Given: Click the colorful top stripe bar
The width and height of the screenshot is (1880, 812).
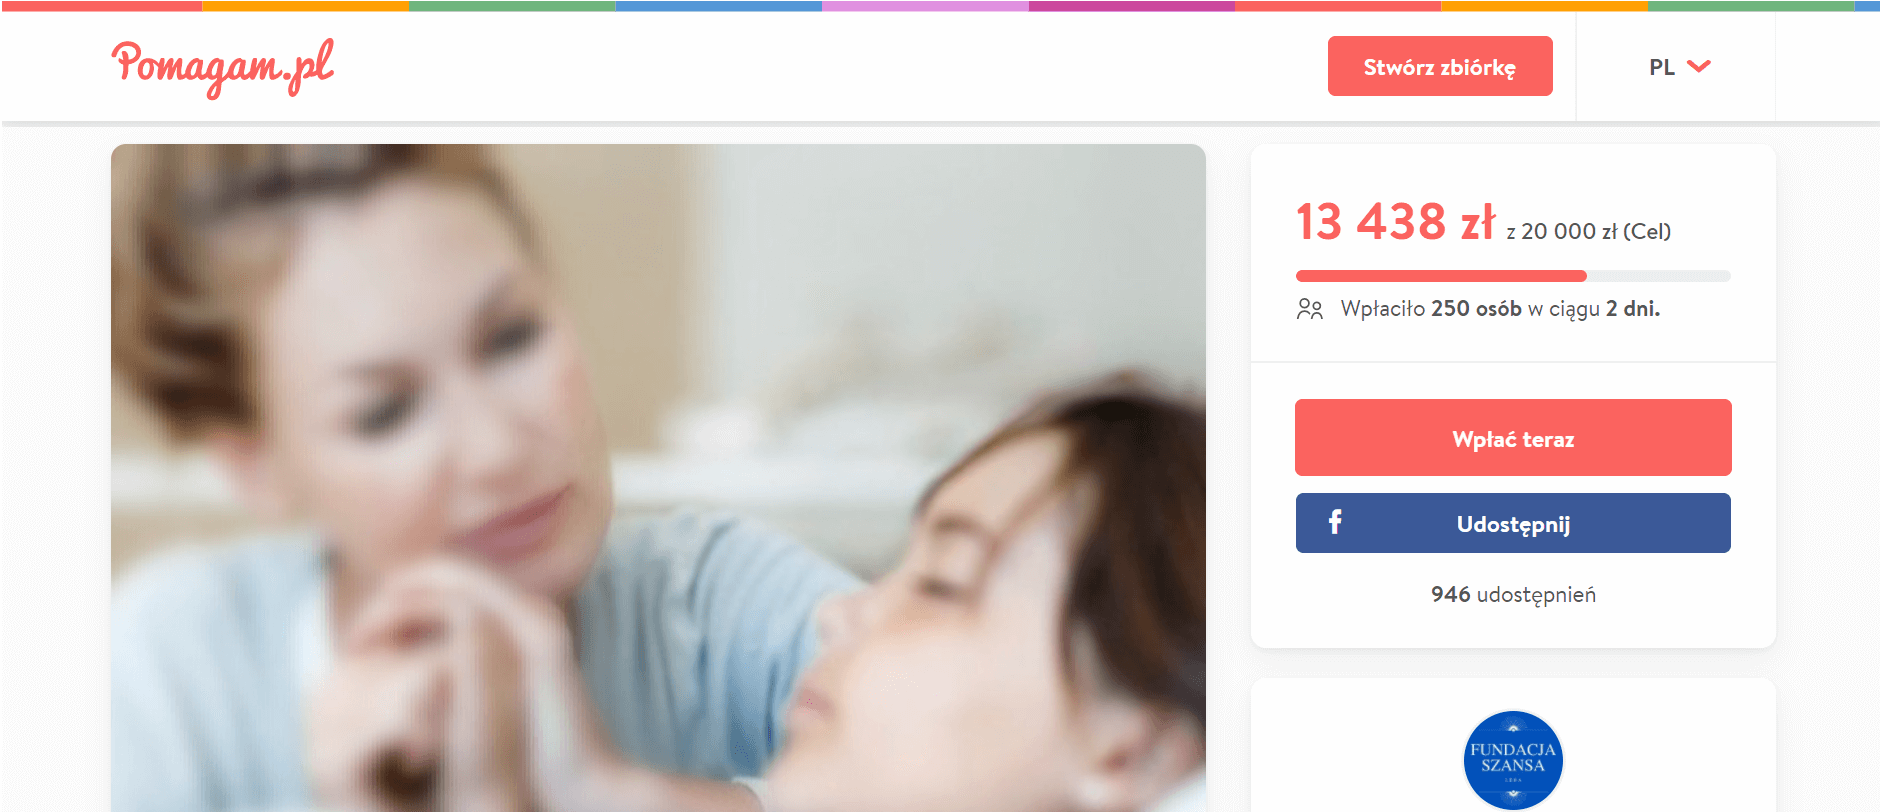Looking at the screenshot, I should pyautogui.click(x=940, y=5).
